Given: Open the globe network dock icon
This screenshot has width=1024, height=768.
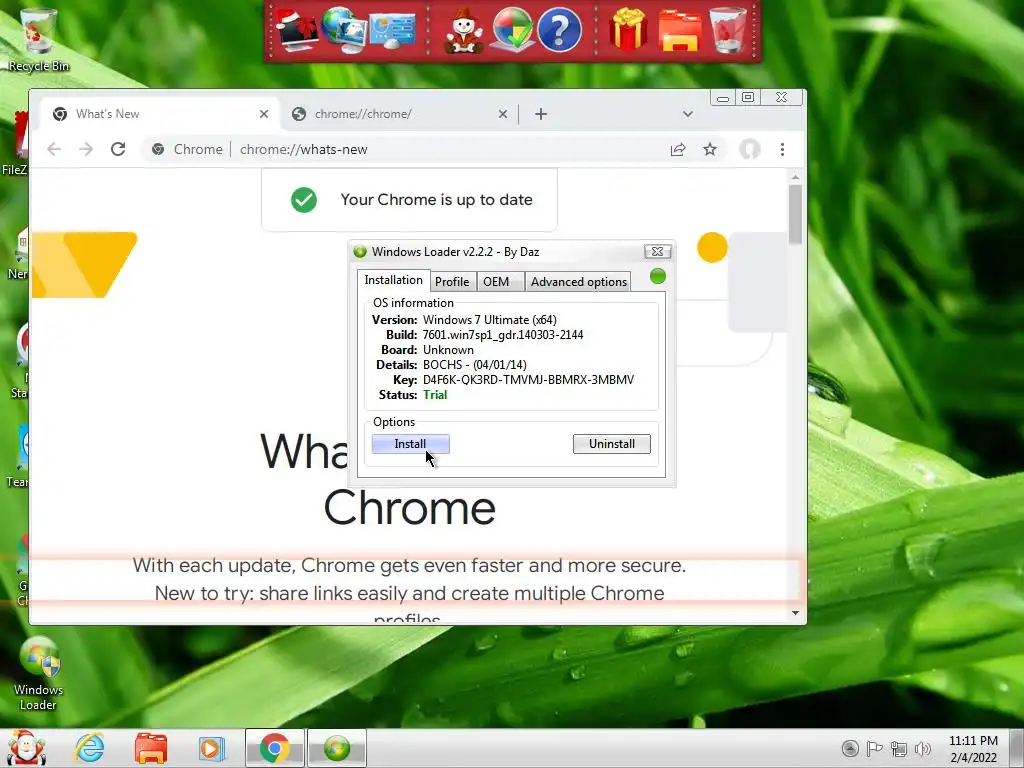Looking at the screenshot, I should (x=344, y=29).
